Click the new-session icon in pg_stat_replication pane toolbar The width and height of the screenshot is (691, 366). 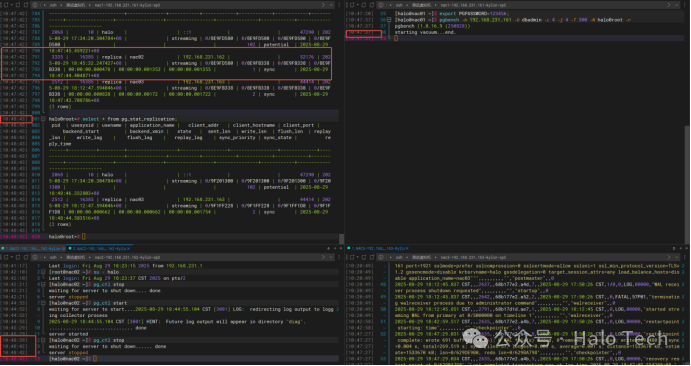(x=6, y=5)
